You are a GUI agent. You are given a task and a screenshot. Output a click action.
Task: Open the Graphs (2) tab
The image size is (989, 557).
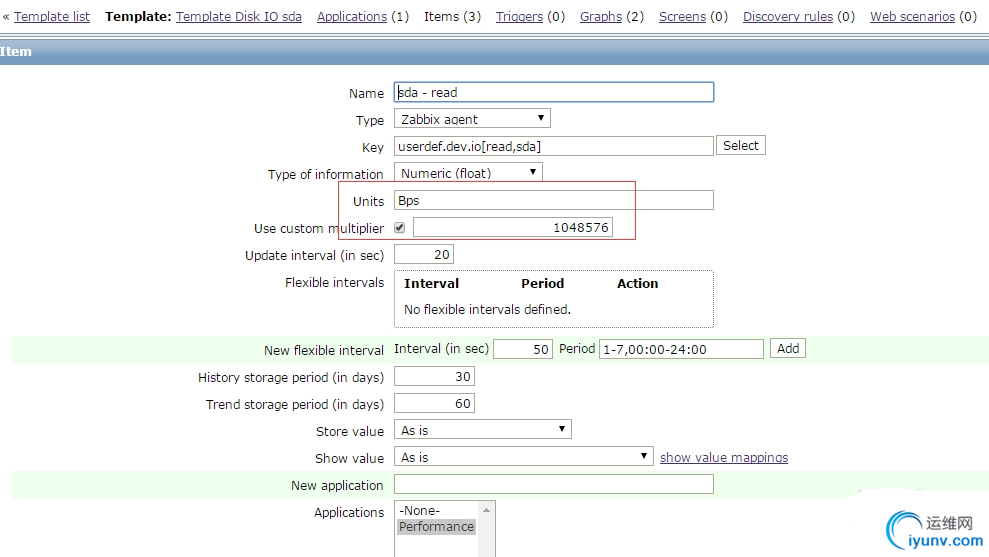point(601,16)
